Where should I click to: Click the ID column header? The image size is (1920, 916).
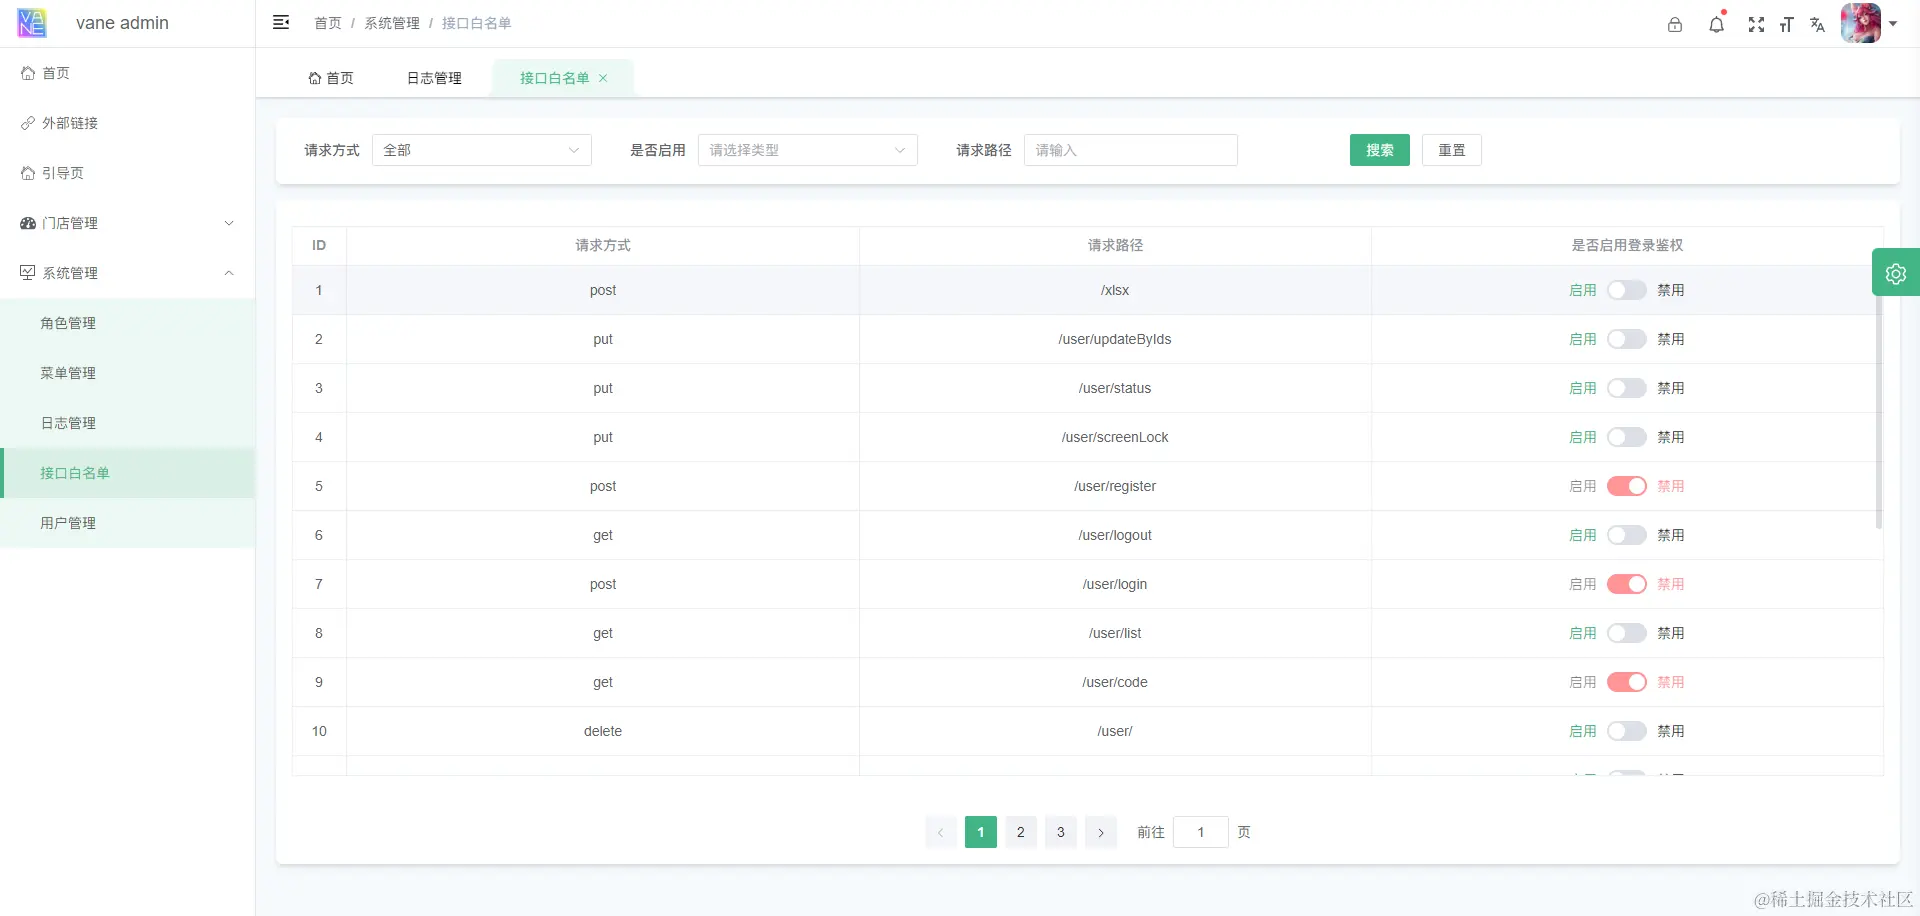point(319,245)
